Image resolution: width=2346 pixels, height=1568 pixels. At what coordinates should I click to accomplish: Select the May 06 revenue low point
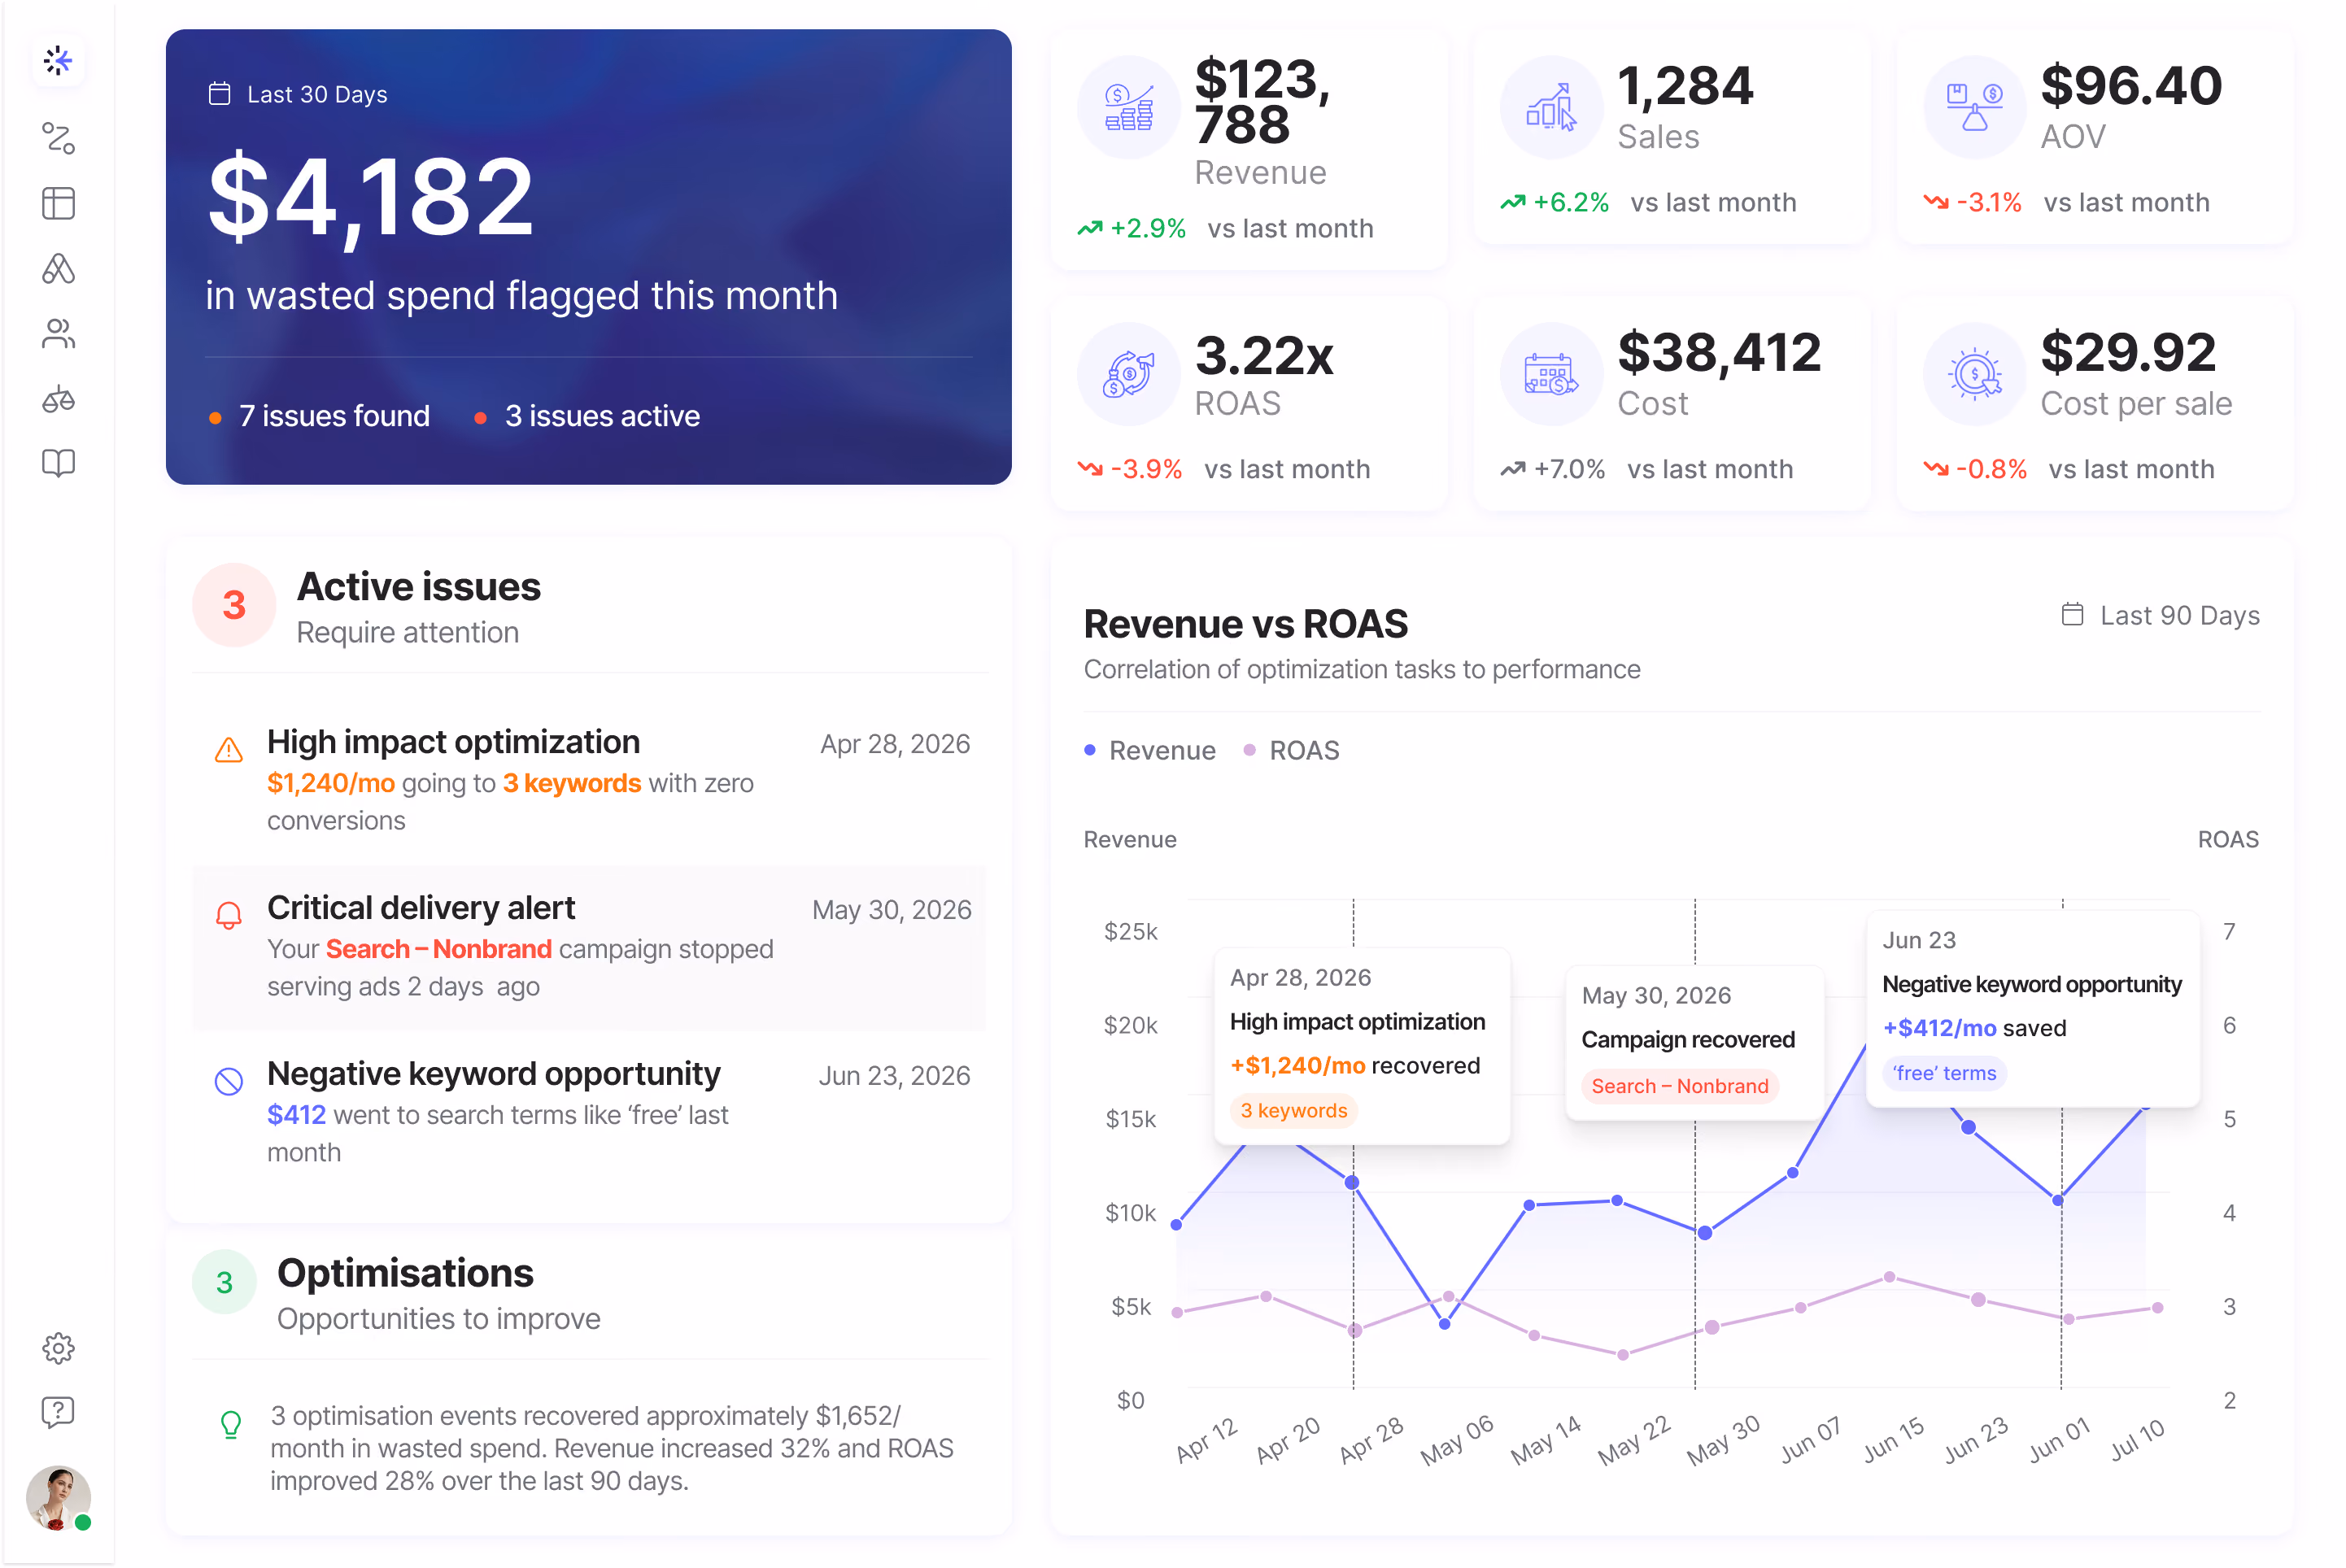[x=1444, y=1323]
